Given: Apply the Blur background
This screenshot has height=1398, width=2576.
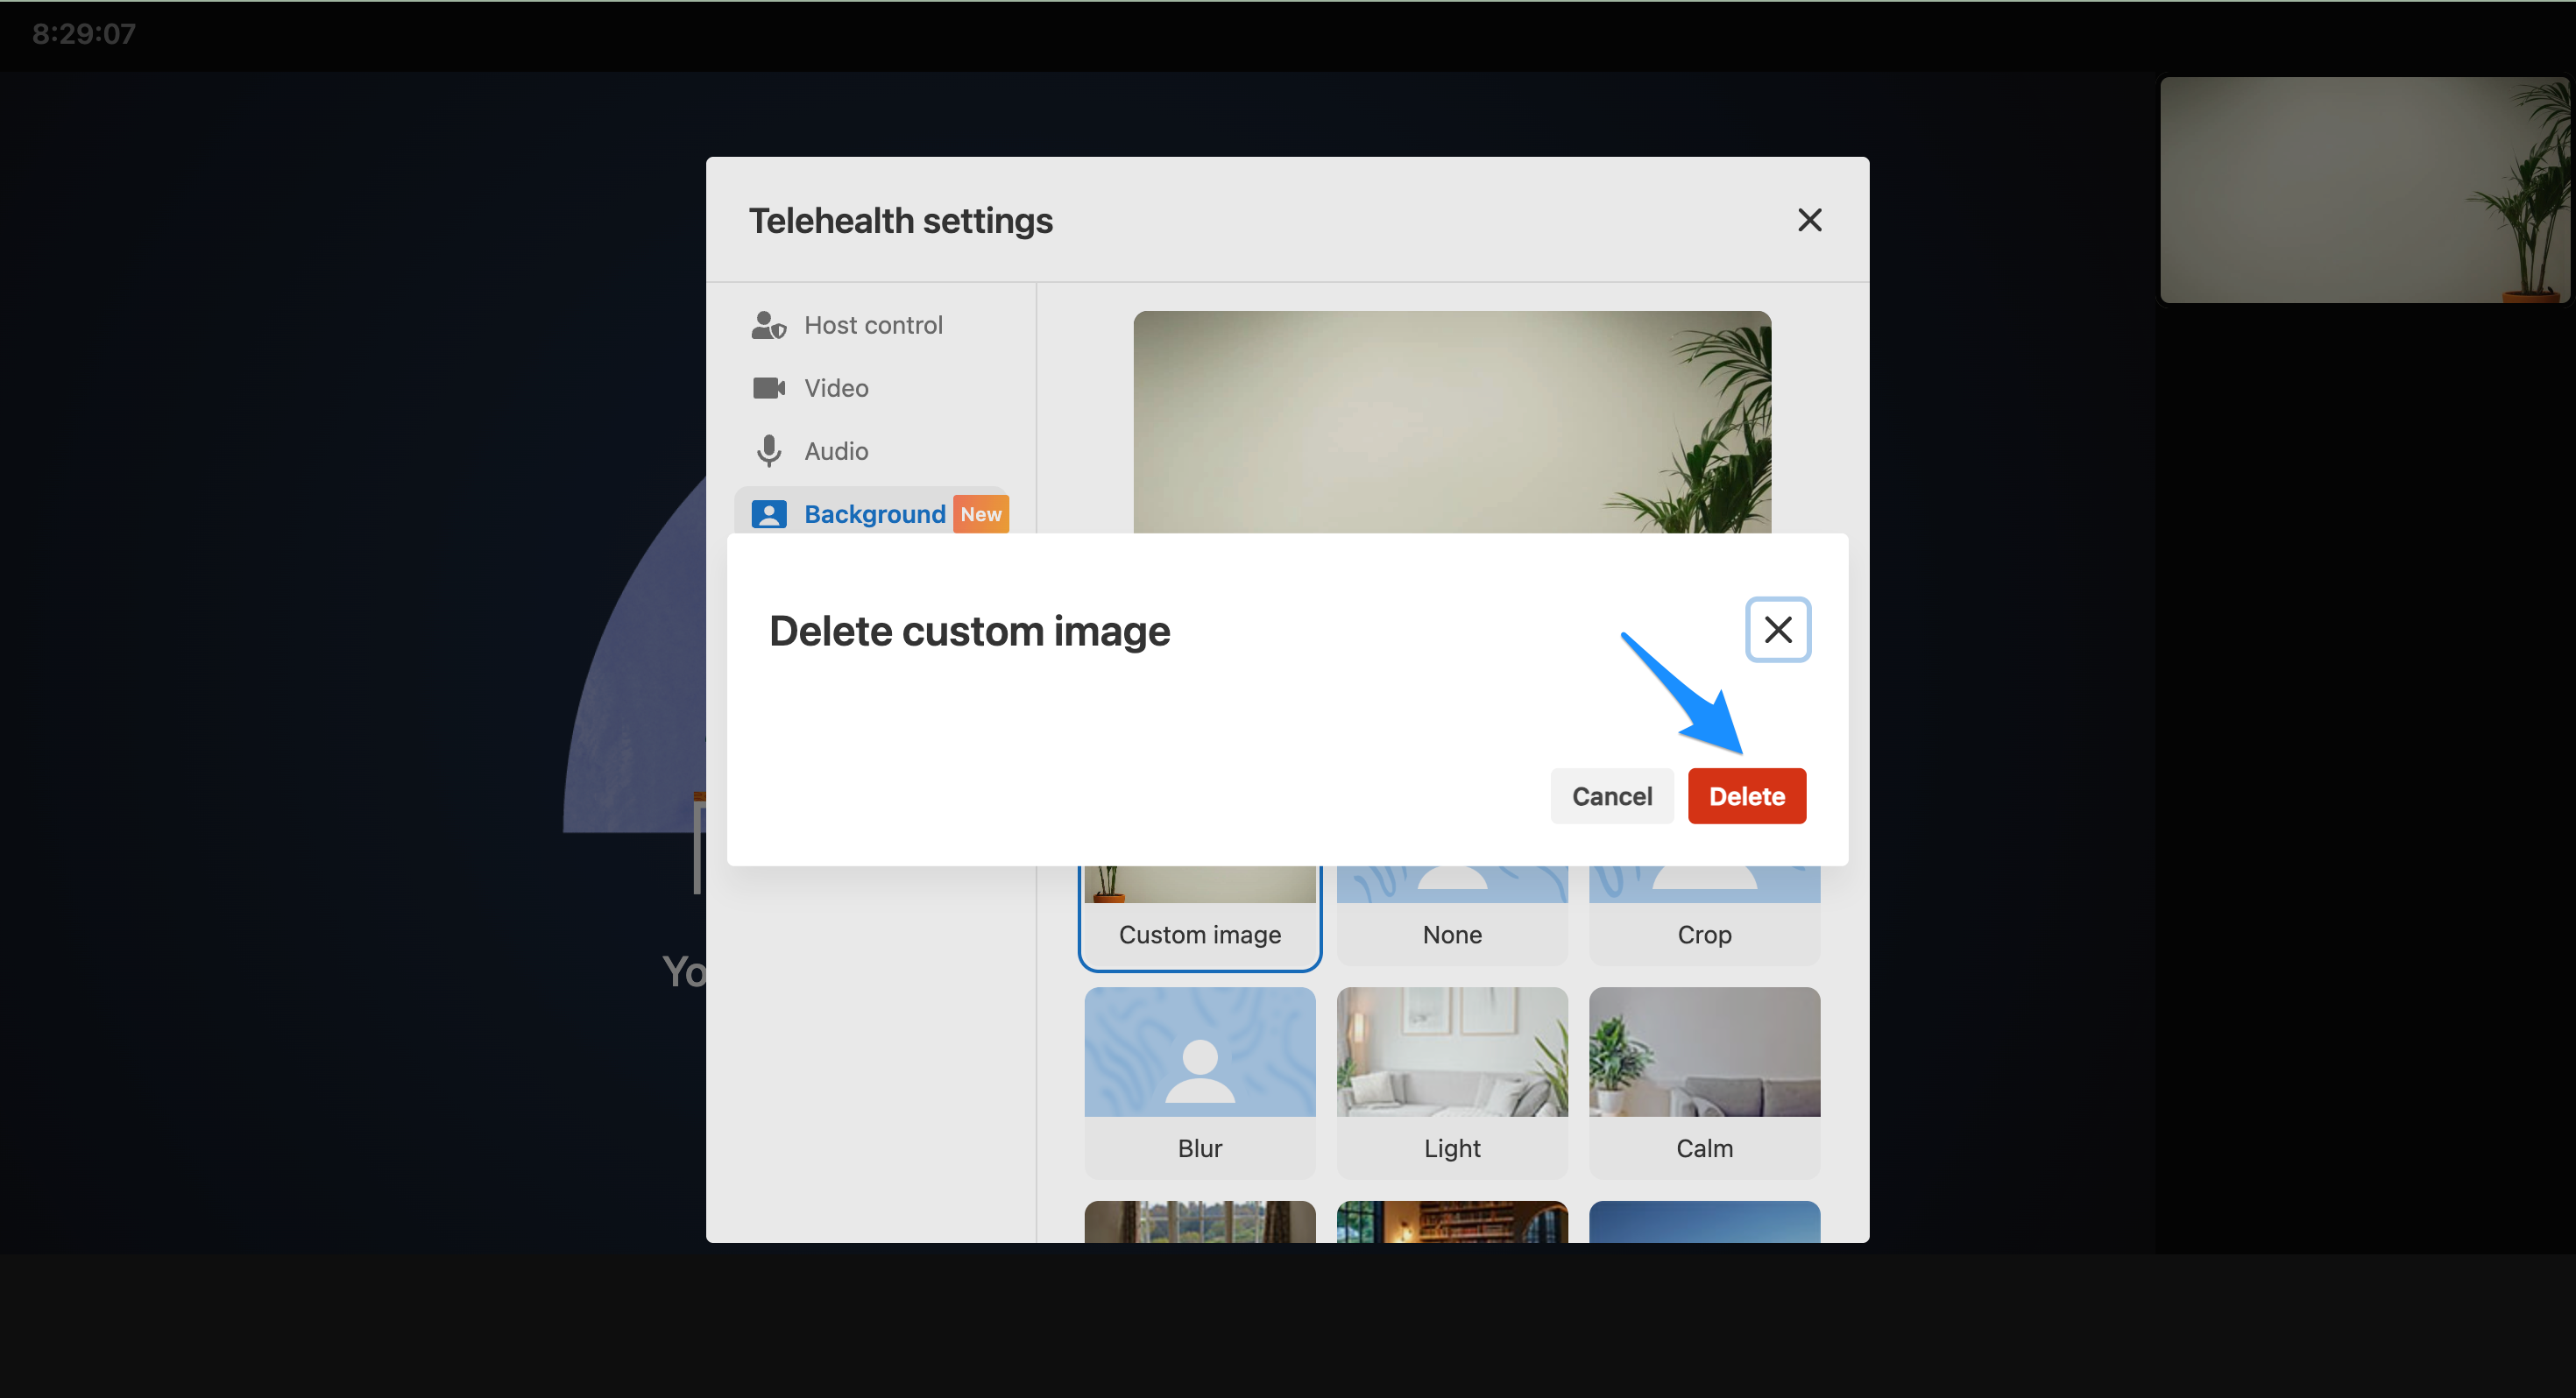Looking at the screenshot, I should point(1199,1082).
